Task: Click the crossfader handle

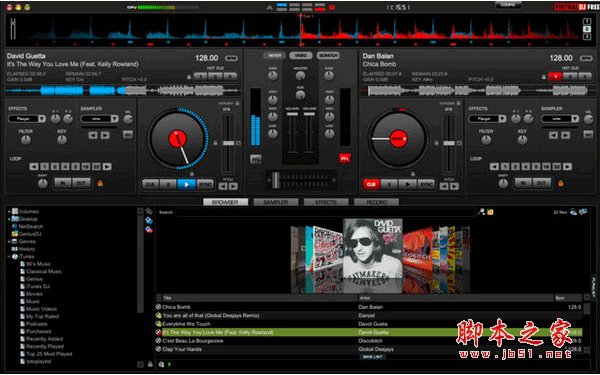Action: [276, 179]
